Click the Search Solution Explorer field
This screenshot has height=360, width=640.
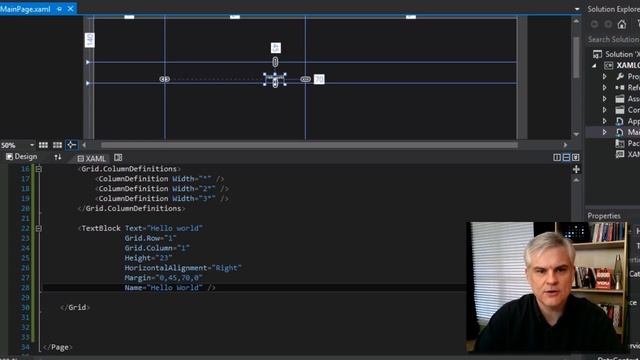click(x=613, y=40)
